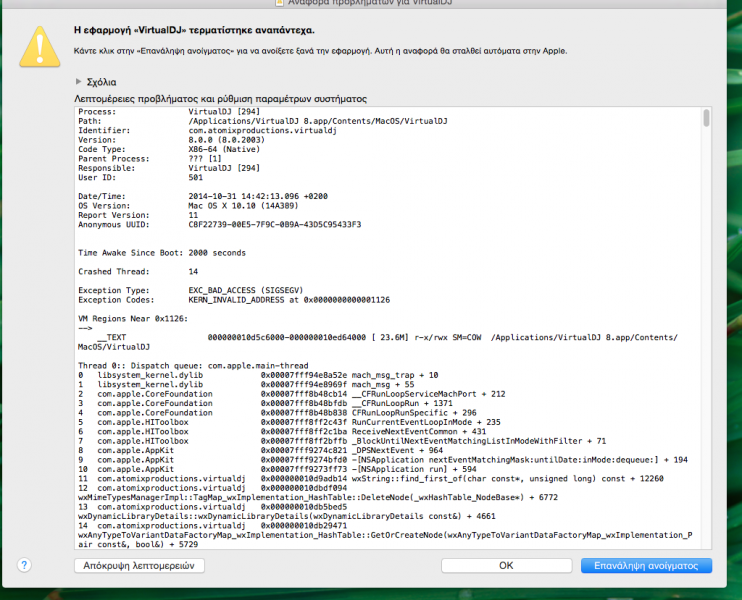The height and width of the screenshot is (600, 742).
Task: Click the 'Report Version:' line
Action: [x=138, y=215]
